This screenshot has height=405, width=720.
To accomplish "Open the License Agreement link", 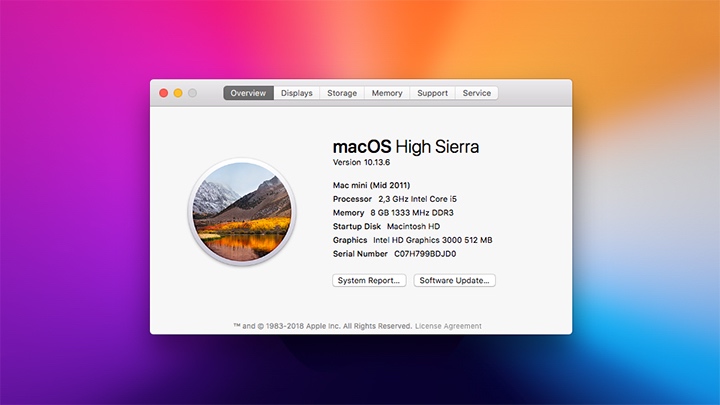I will 448,326.
